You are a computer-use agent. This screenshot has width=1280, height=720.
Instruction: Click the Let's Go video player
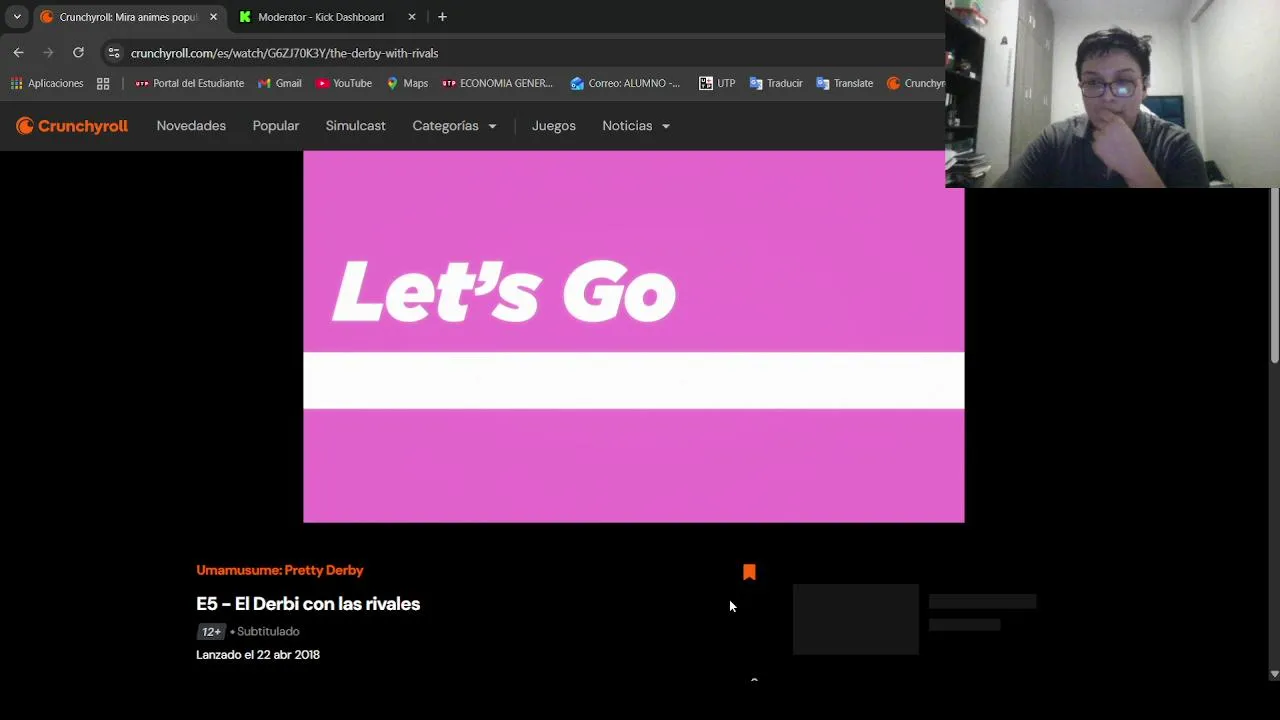click(x=634, y=337)
